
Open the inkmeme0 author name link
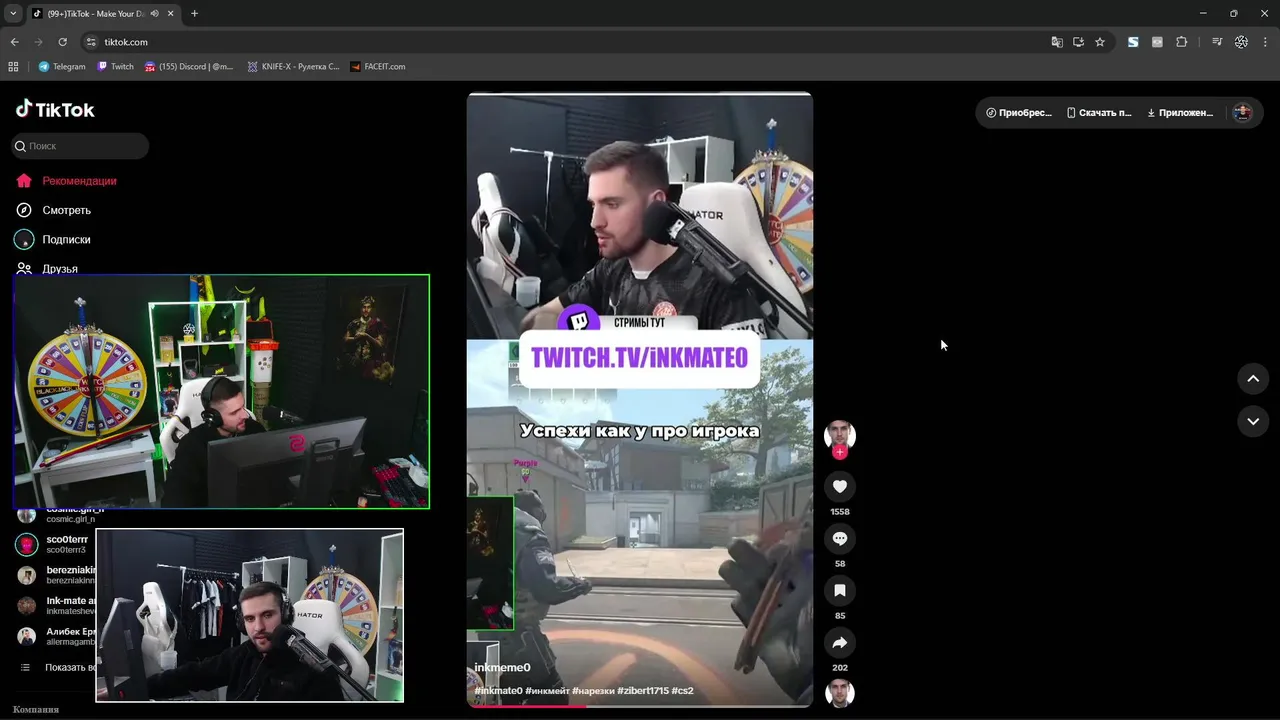pos(502,667)
